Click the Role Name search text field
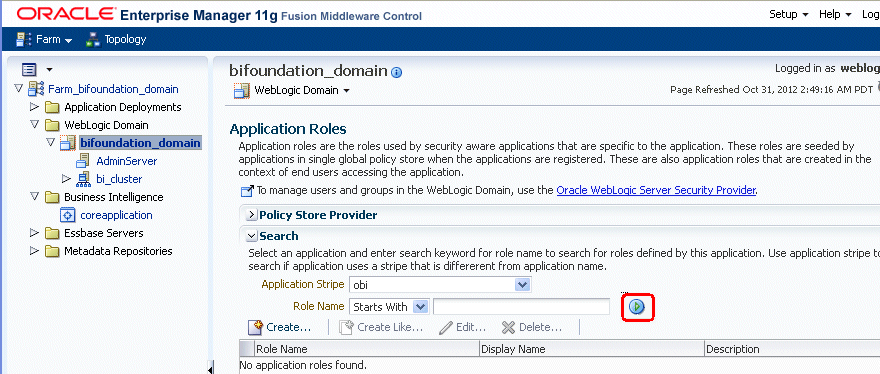 click(521, 307)
